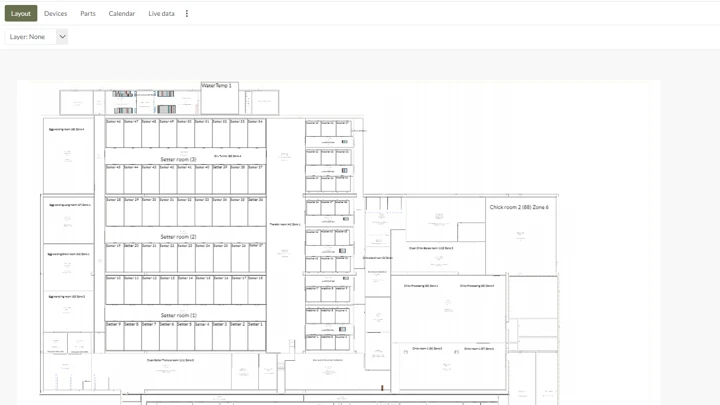The image size is (720, 405).
Task: Select the Layout tab
Action: click(x=21, y=14)
